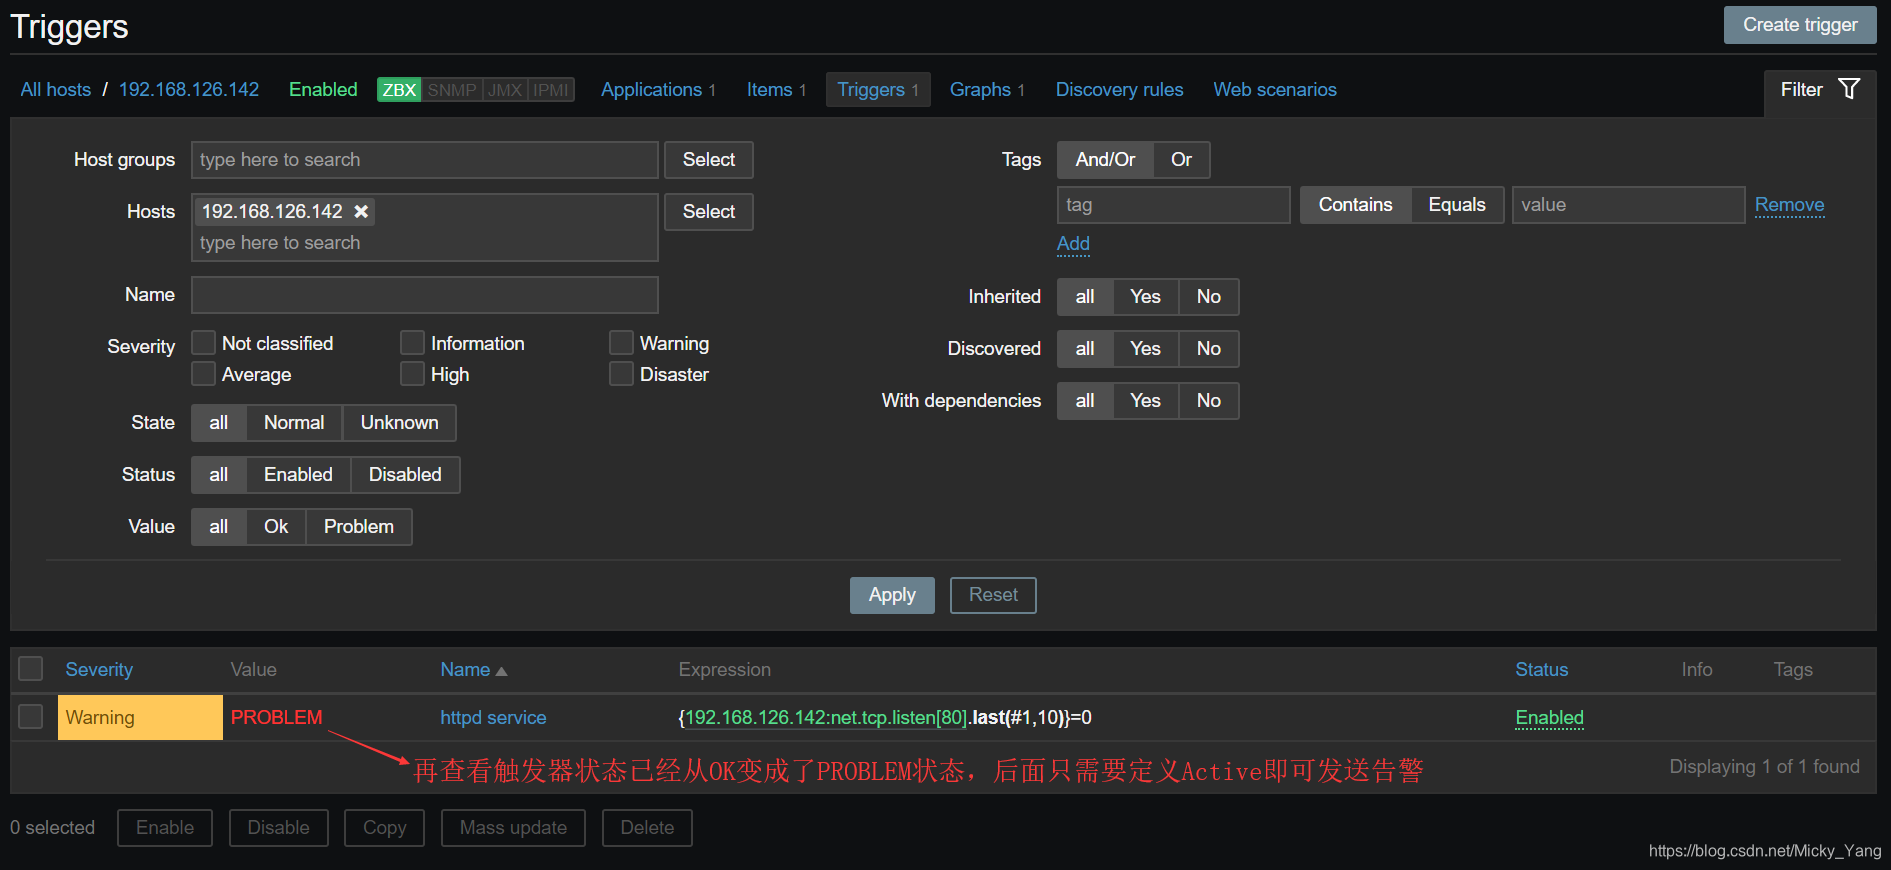Open the Triggers tab
The height and width of the screenshot is (870, 1891).
[x=877, y=89]
